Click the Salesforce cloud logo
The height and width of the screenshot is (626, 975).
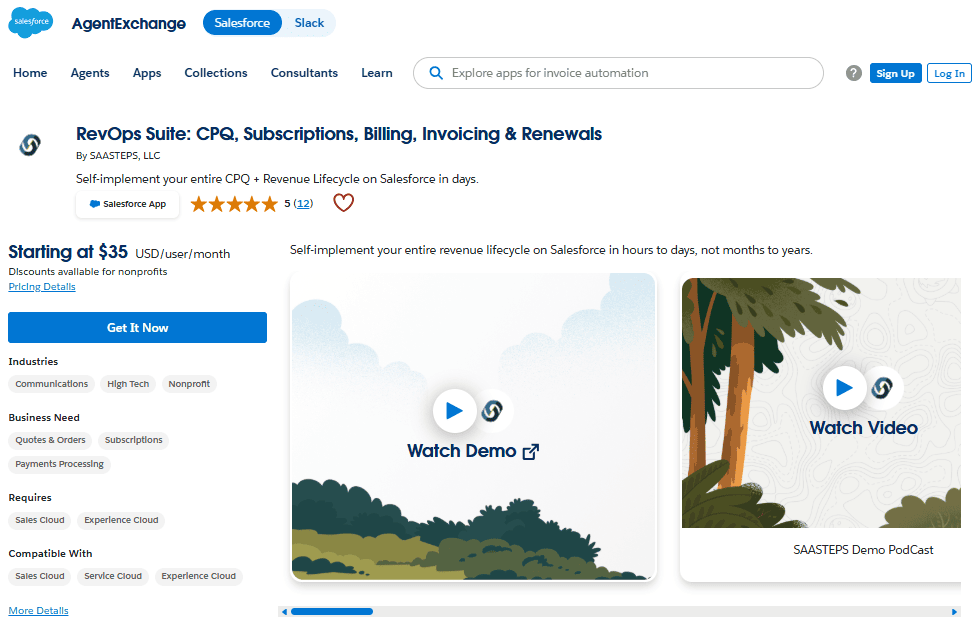[x=30, y=22]
